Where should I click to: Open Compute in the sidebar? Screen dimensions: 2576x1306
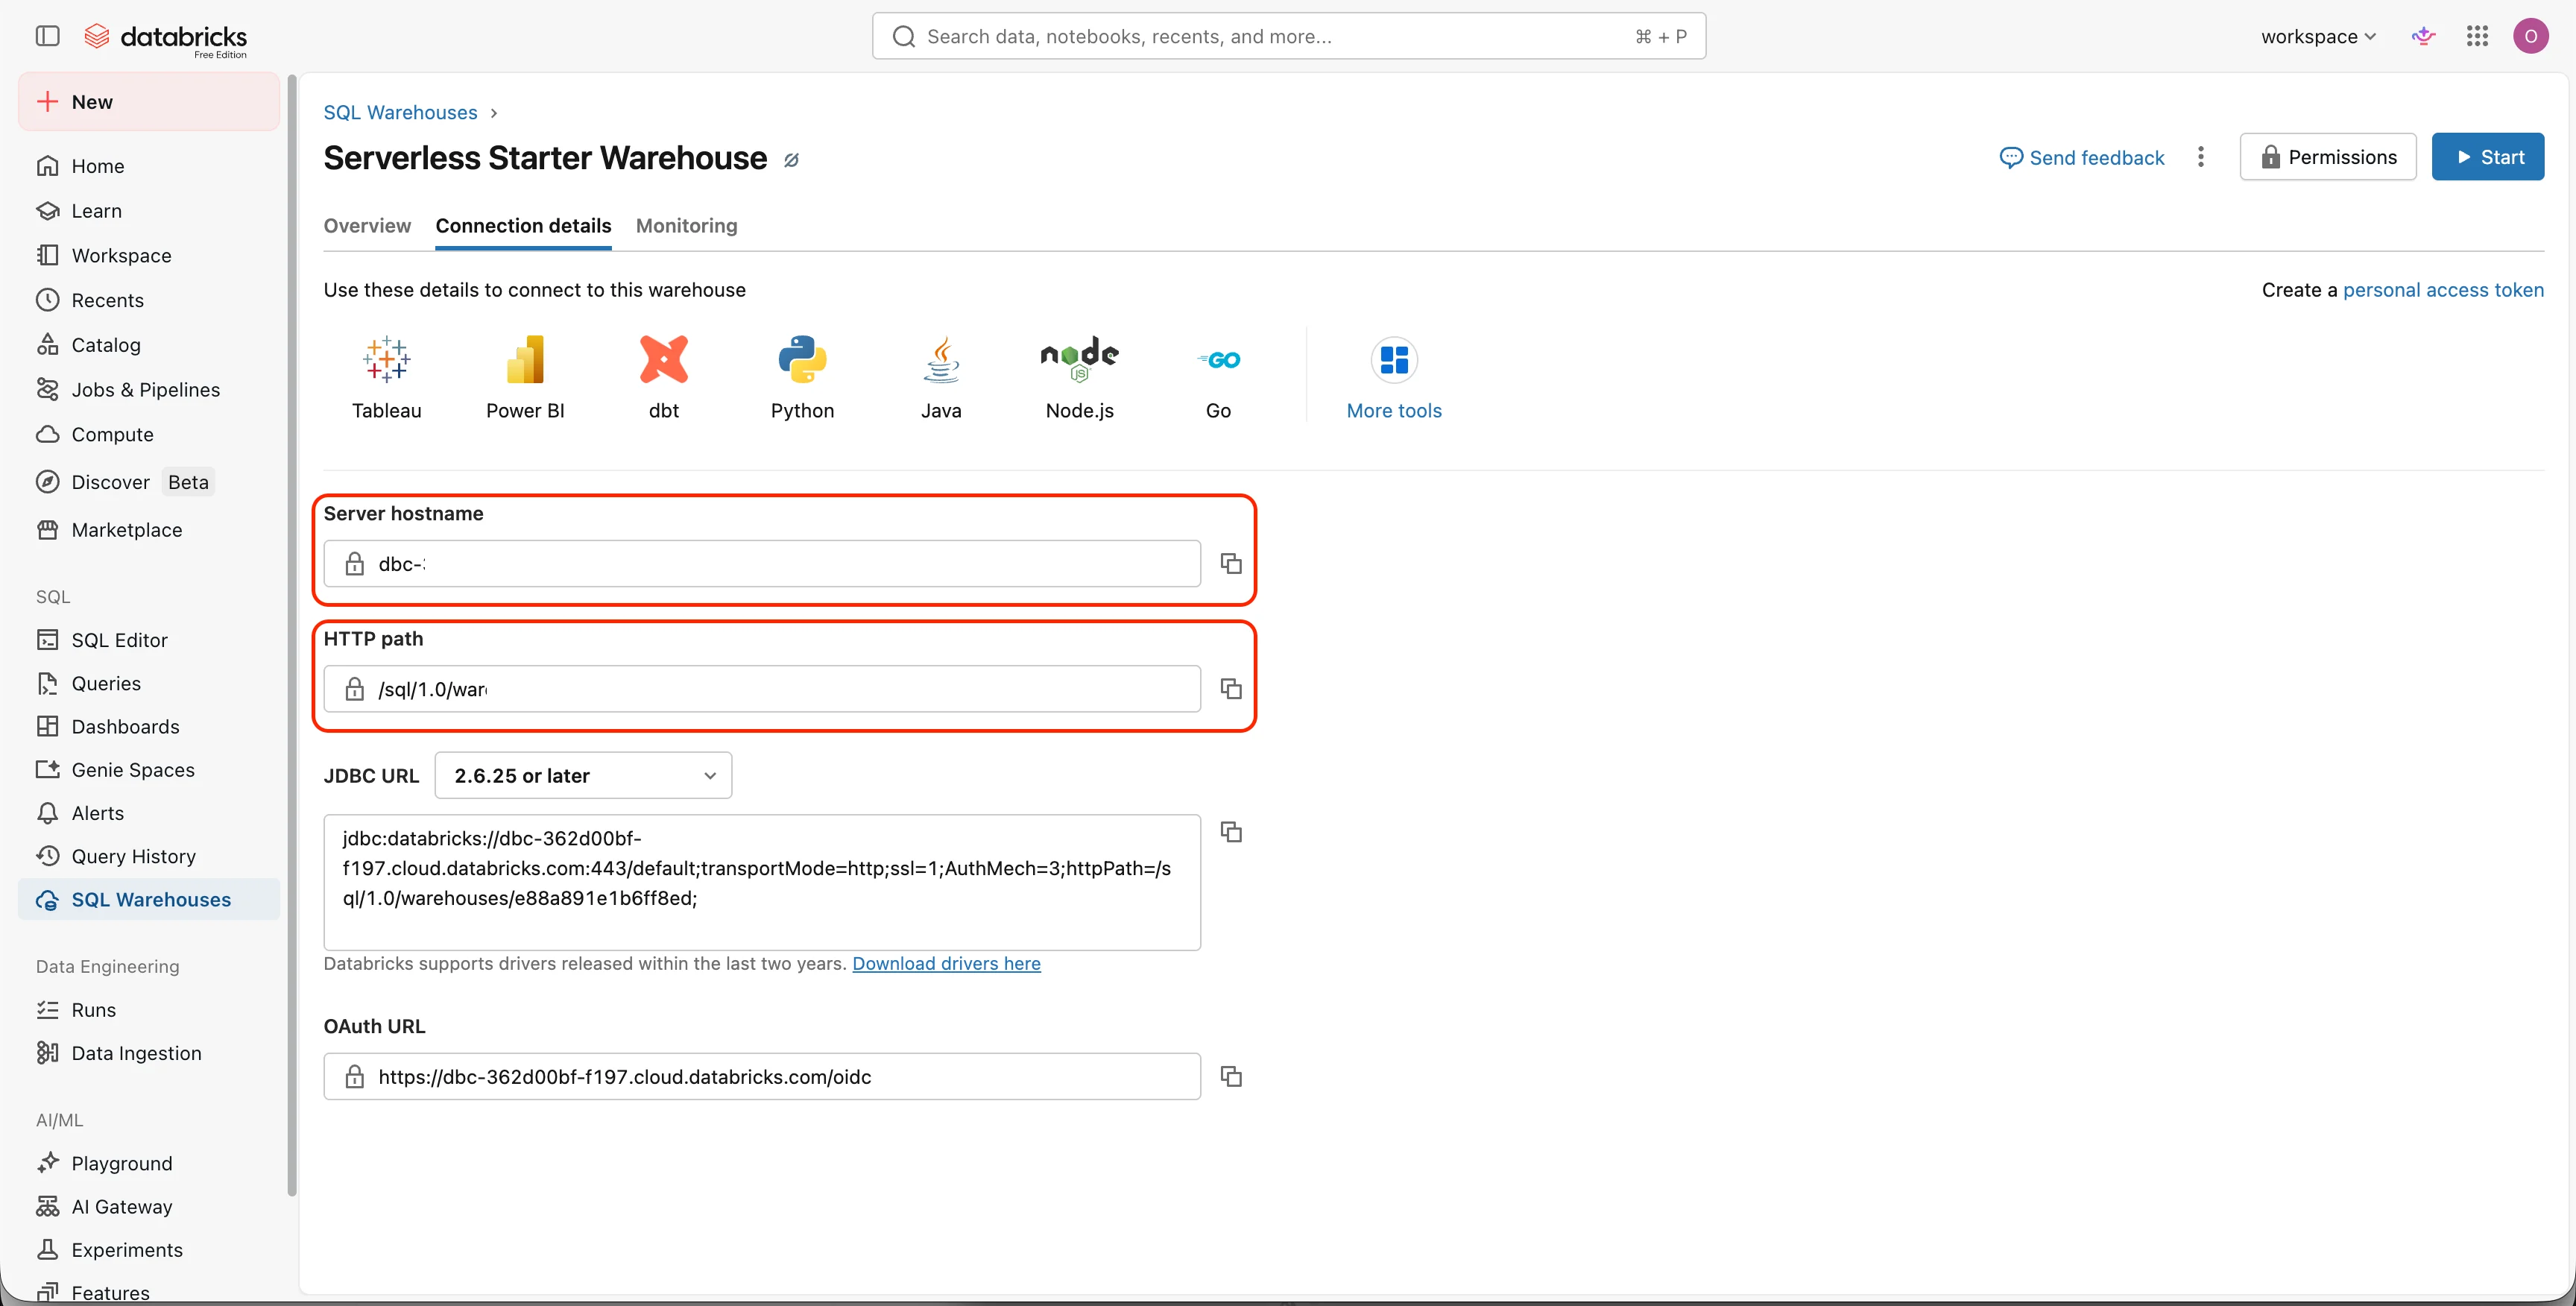(x=148, y=435)
